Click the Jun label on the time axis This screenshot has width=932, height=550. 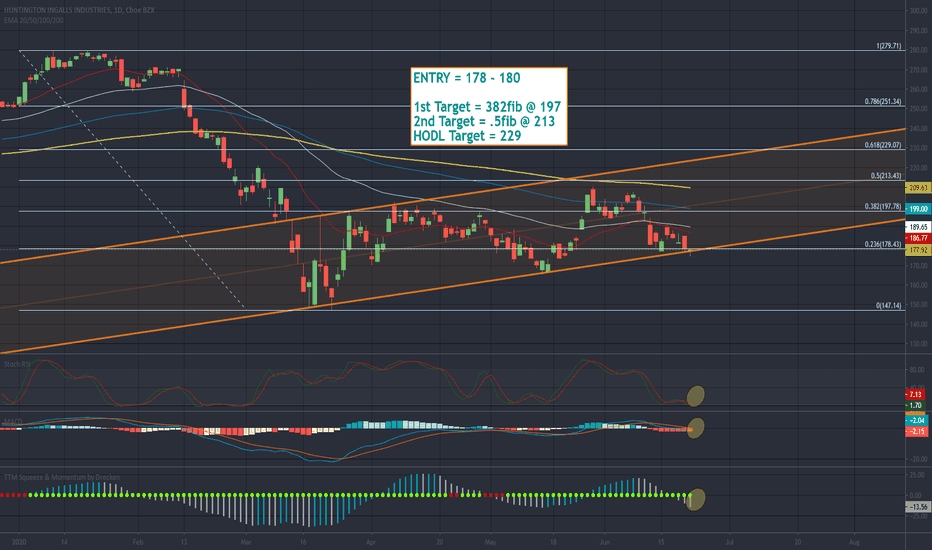click(x=604, y=542)
